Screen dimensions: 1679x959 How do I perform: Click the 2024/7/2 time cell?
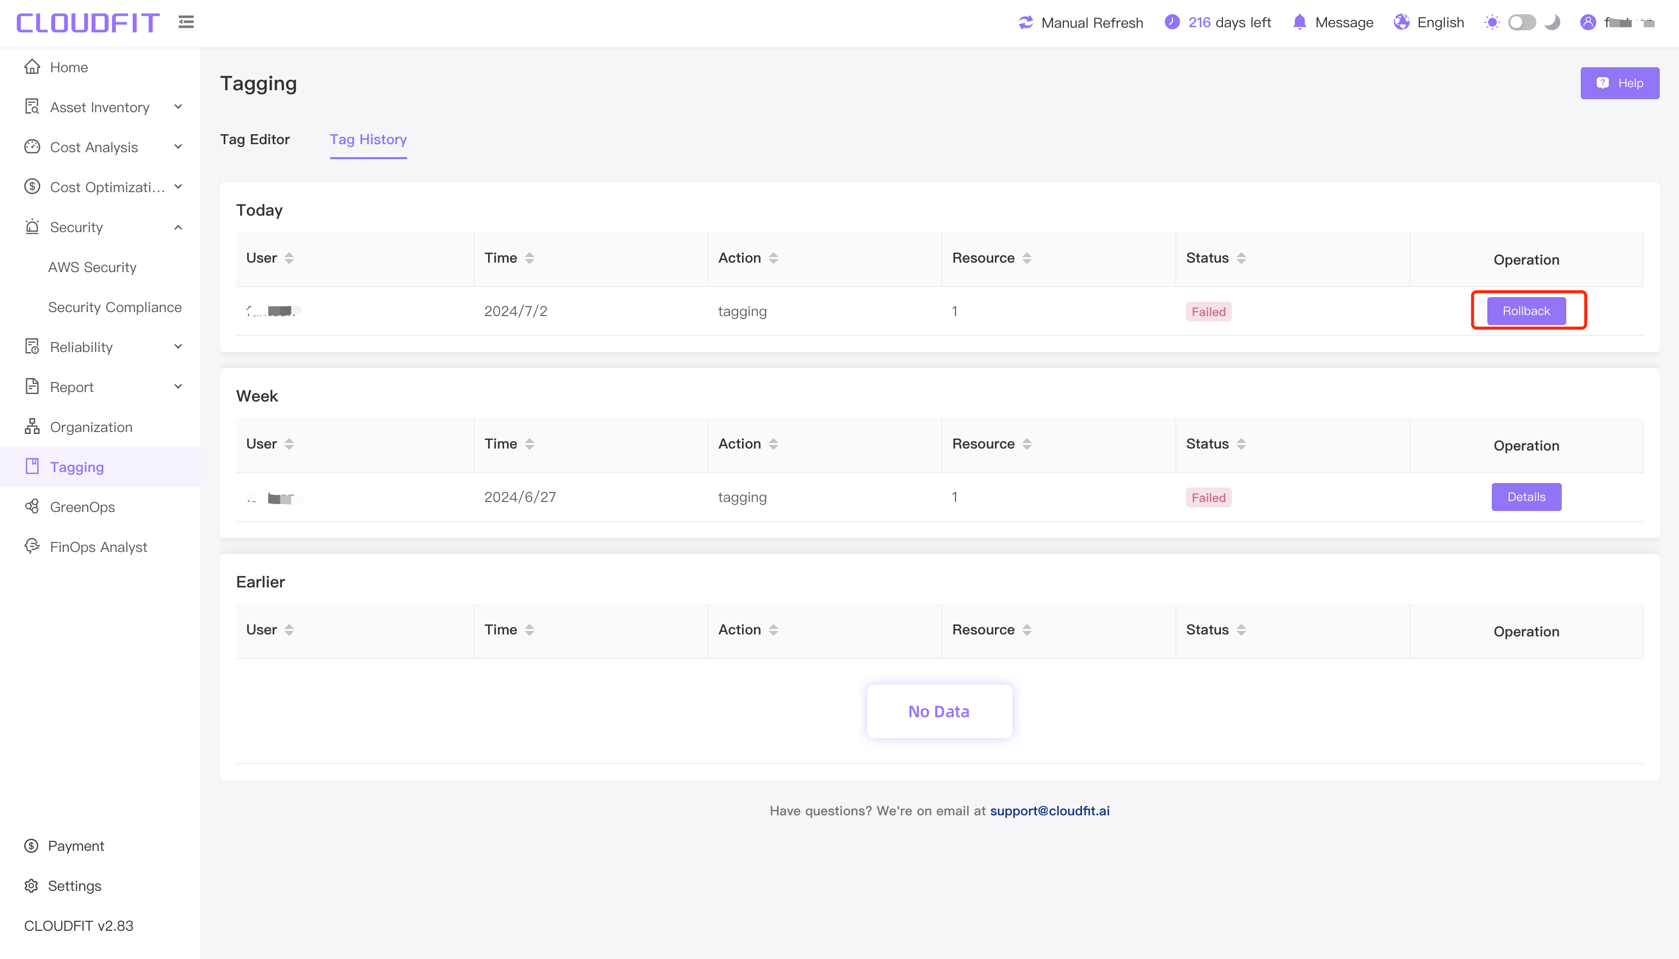516,311
